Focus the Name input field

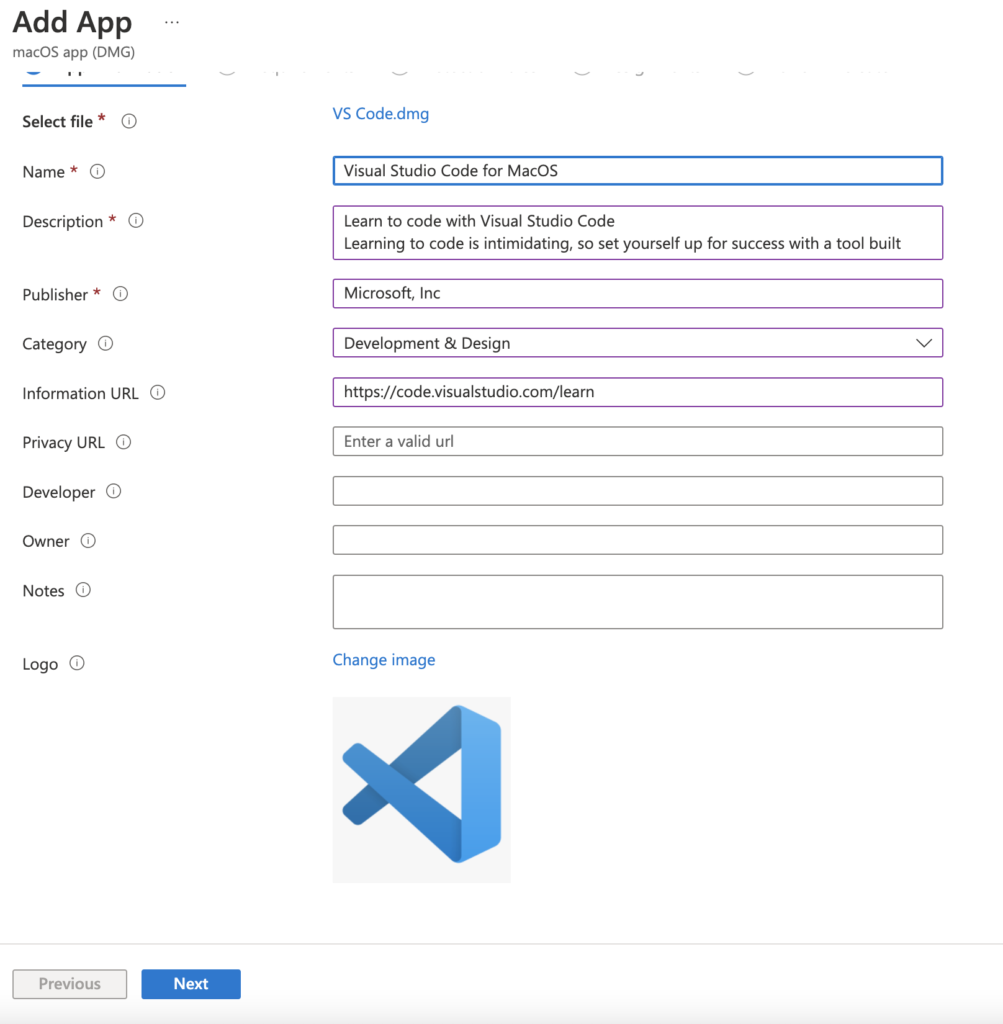tap(637, 170)
